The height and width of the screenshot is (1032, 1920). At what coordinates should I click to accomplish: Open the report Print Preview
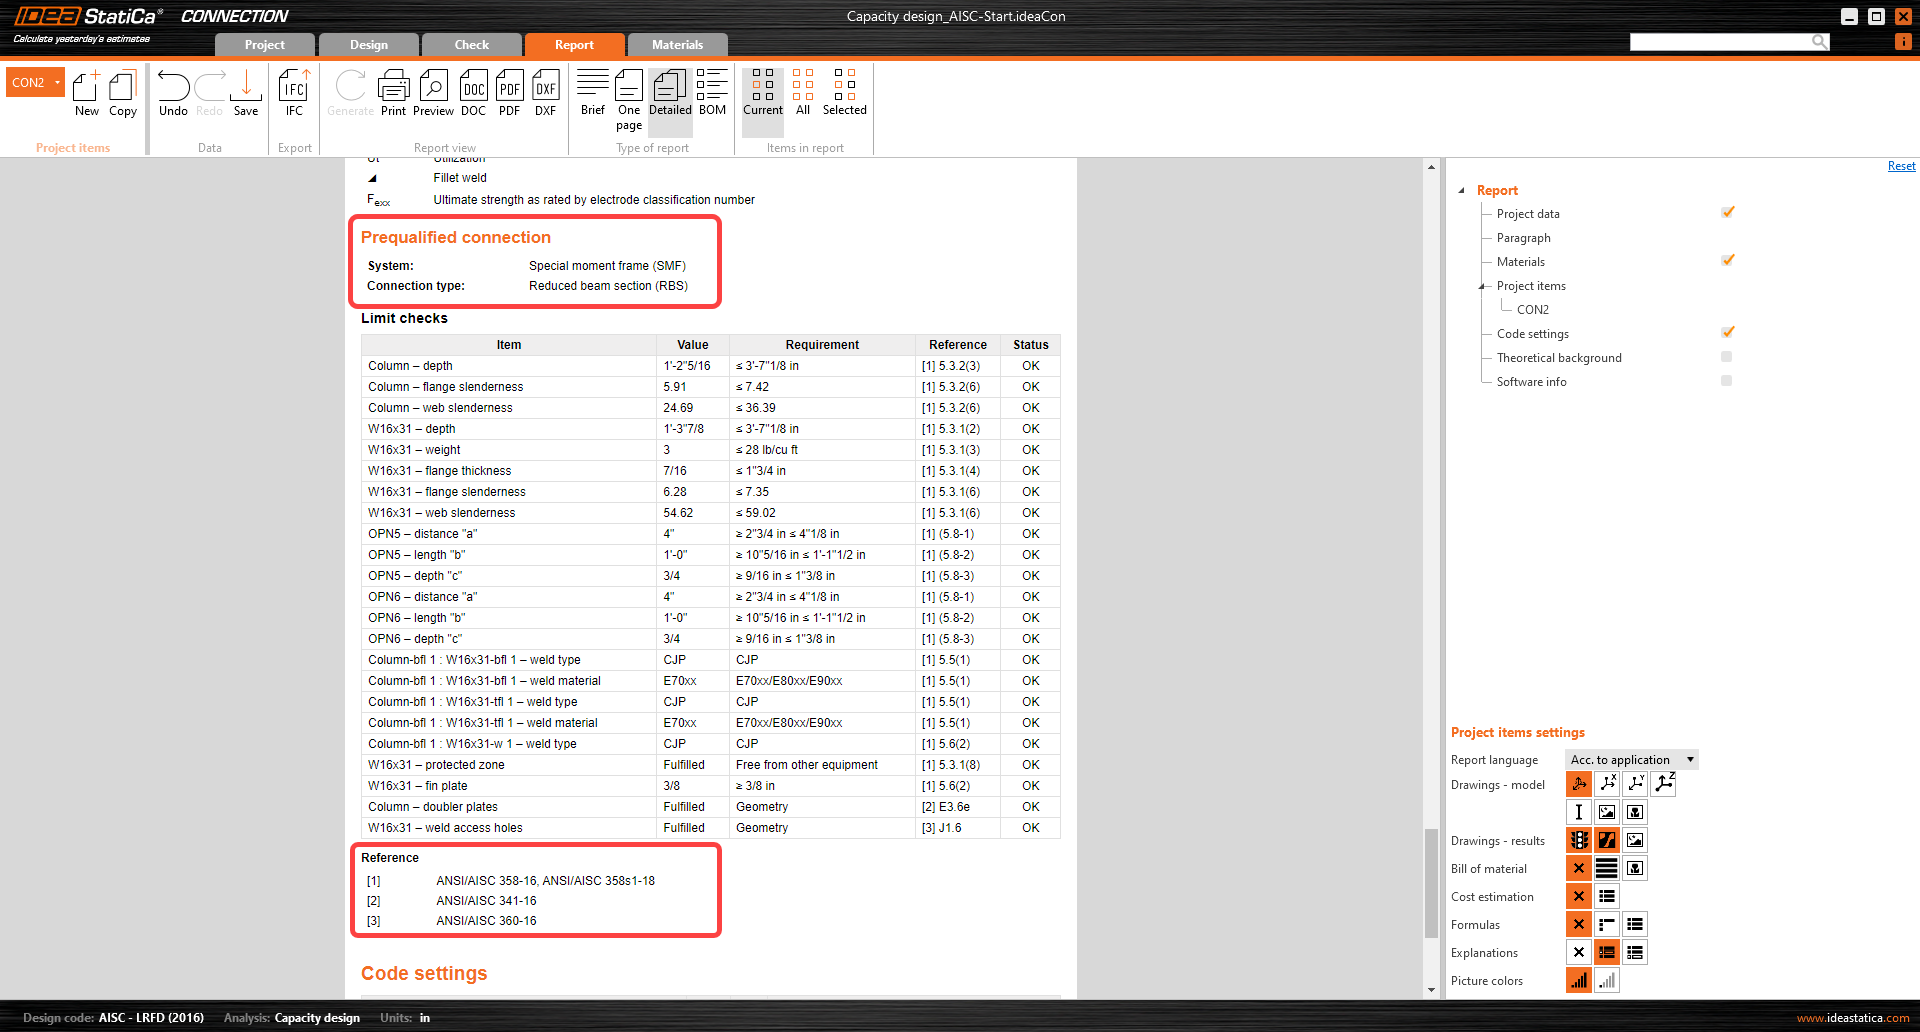tap(433, 93)
